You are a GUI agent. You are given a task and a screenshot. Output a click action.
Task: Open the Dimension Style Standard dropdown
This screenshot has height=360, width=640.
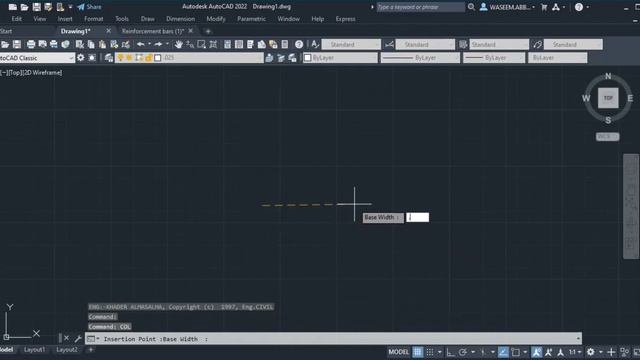tap(425, 44)
